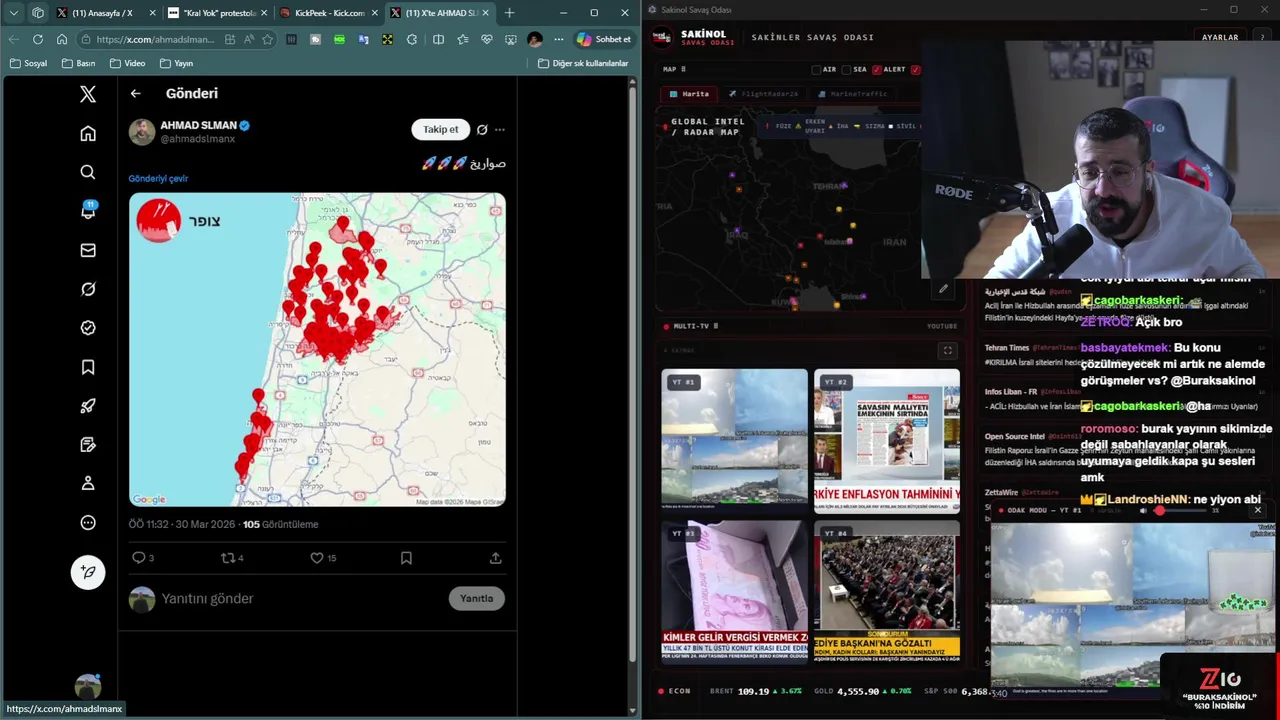Open browser Settings and more menu
Screen dimensions: 1280x720
[x=559, y=39]
